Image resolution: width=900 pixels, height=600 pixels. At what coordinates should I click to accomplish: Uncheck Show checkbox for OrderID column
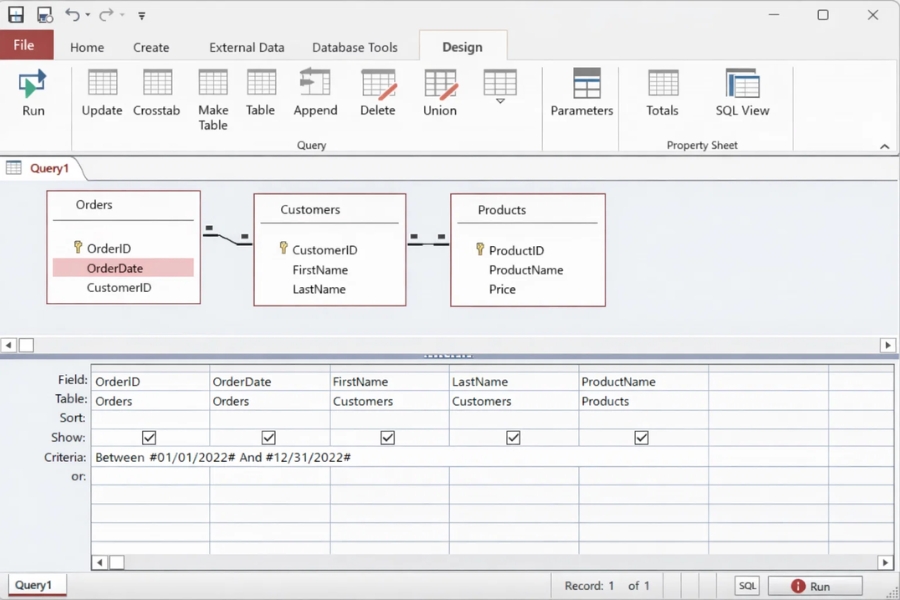tap(149, 438)
